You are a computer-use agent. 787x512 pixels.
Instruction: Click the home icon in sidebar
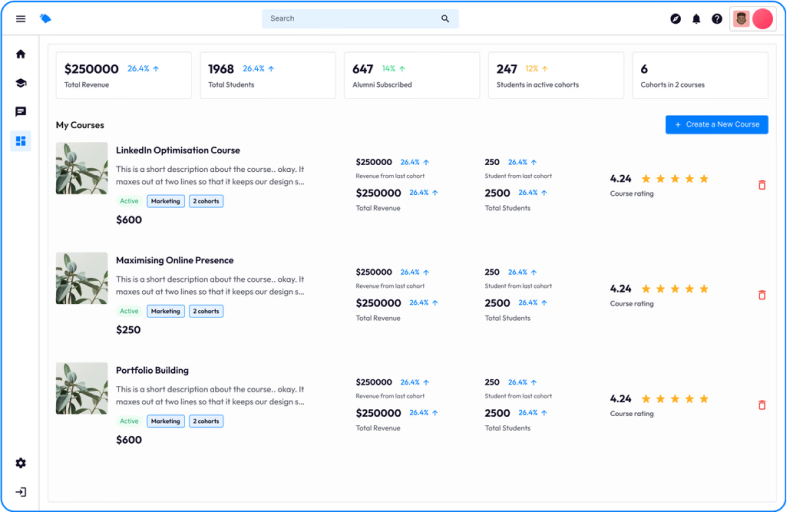click(20, 54)
